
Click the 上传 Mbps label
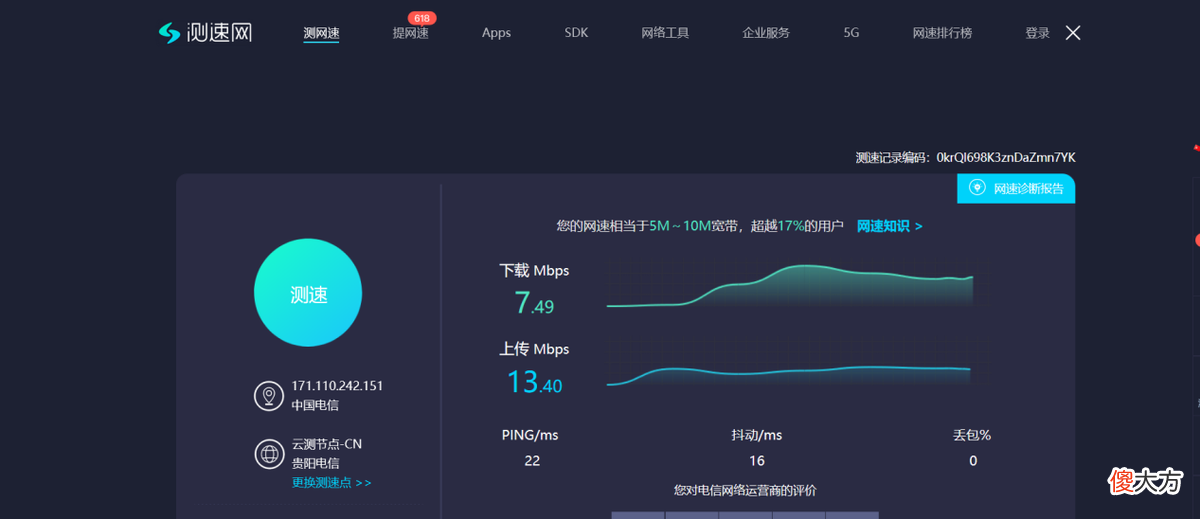534,349
